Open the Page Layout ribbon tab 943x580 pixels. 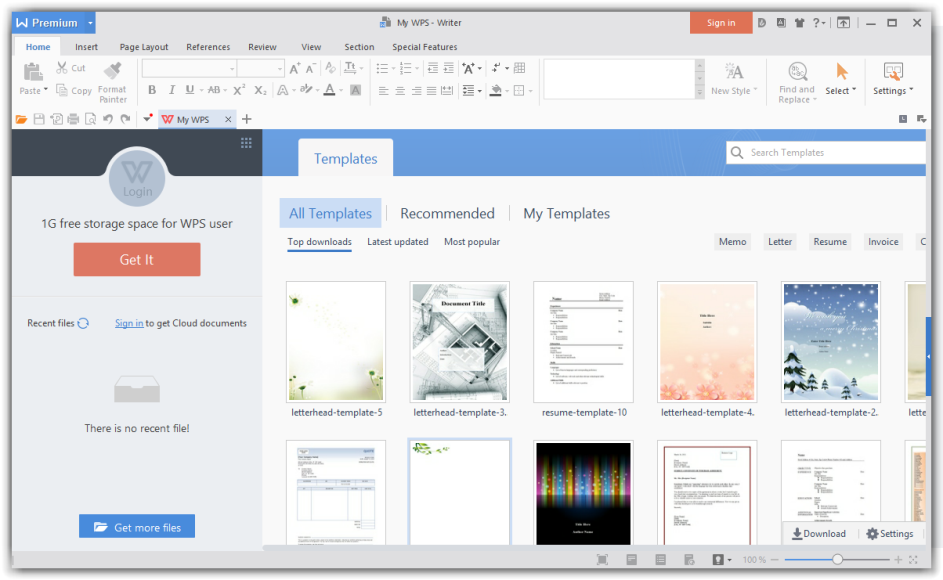pyautogui.click(x=144, y=47)
